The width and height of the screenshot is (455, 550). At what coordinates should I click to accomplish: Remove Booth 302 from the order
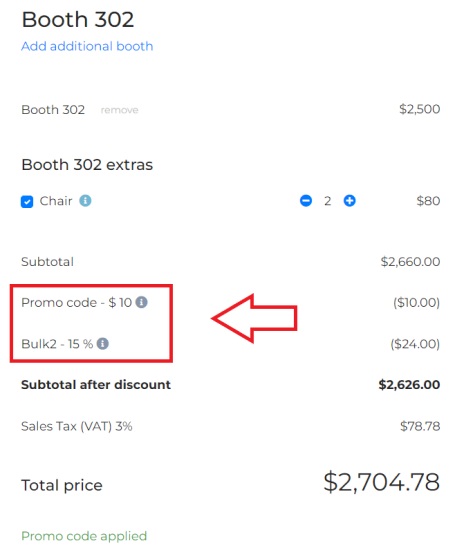pyautogui.click(x=119, y=110)
